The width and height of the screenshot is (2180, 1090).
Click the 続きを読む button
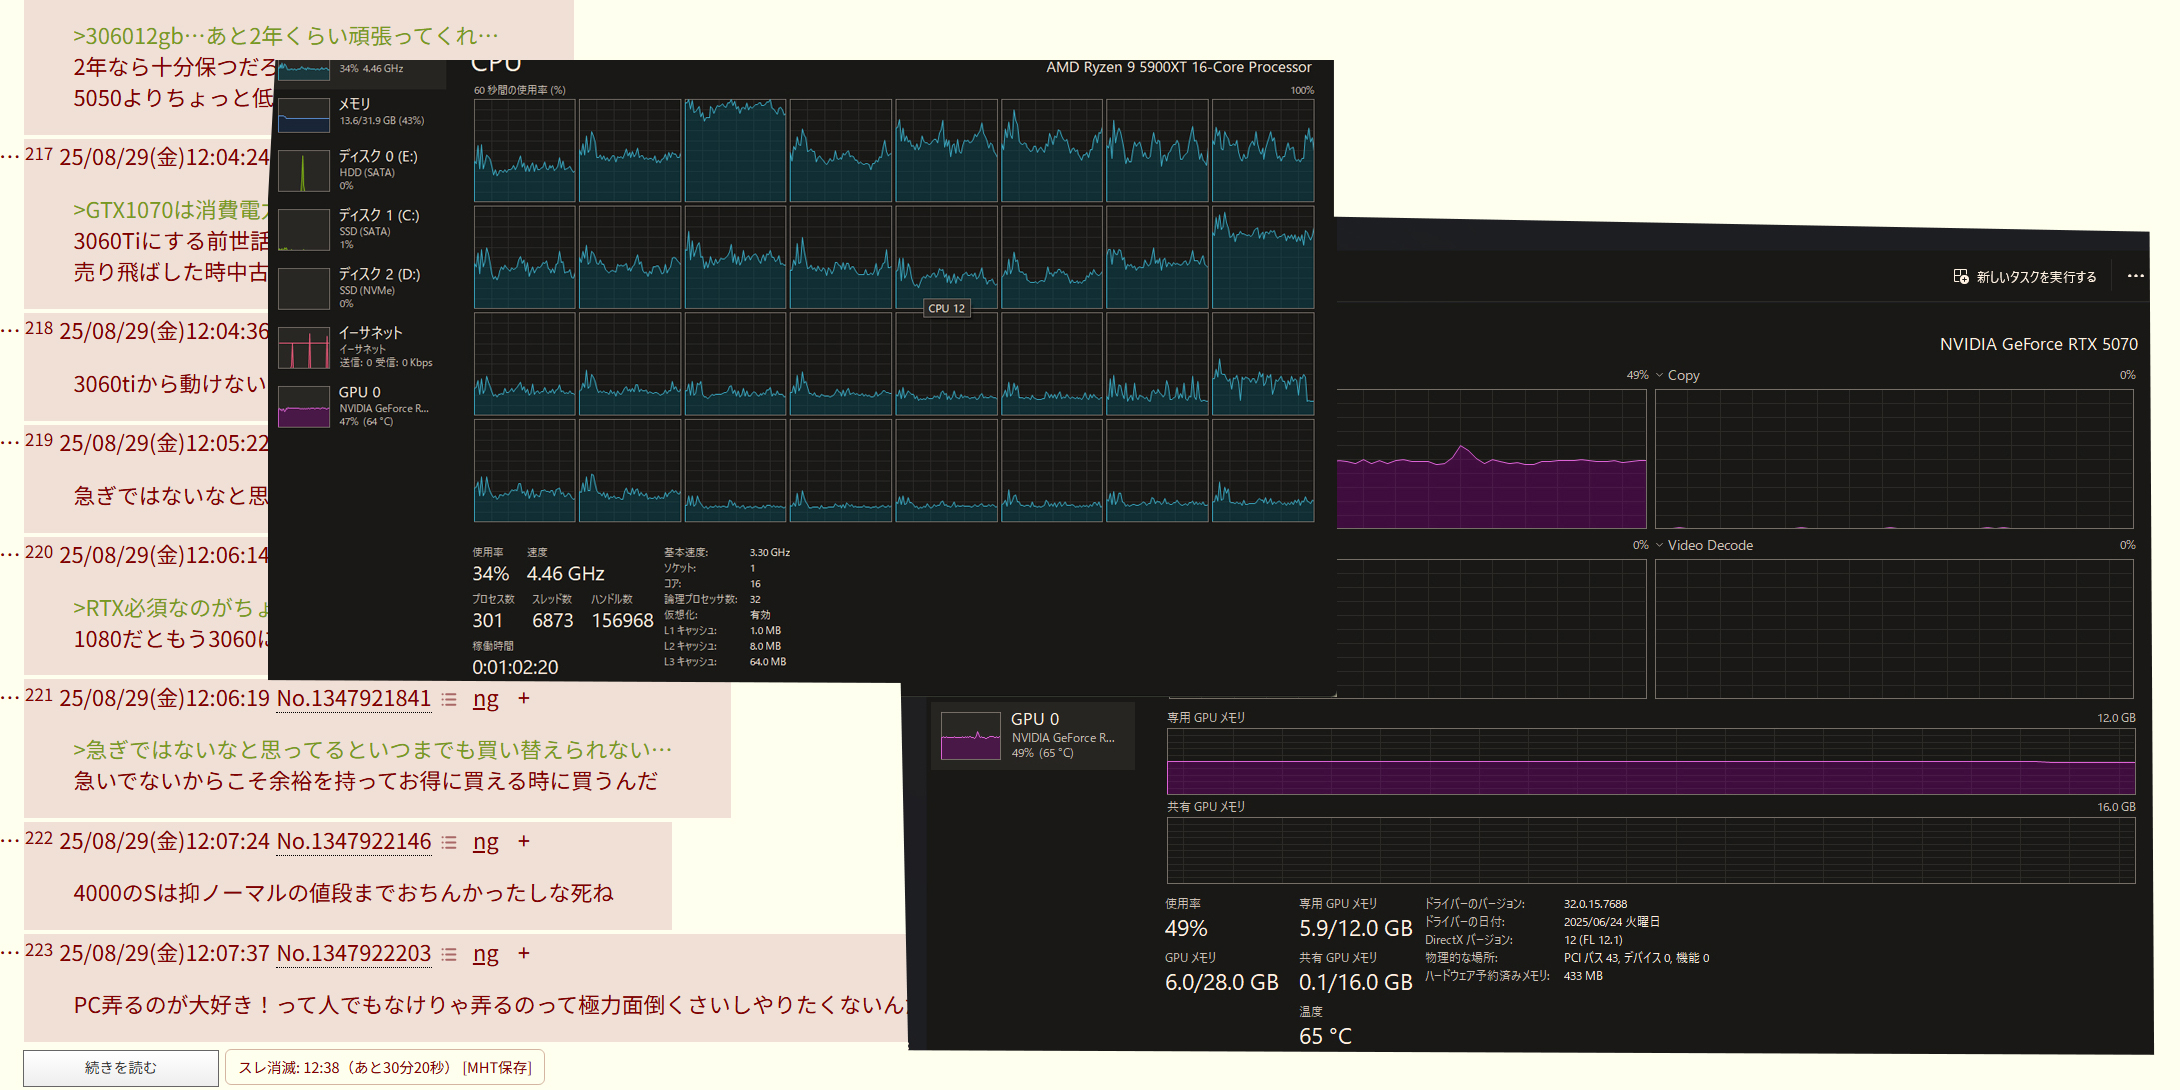pyautogui.click(x=121, y=1067)
